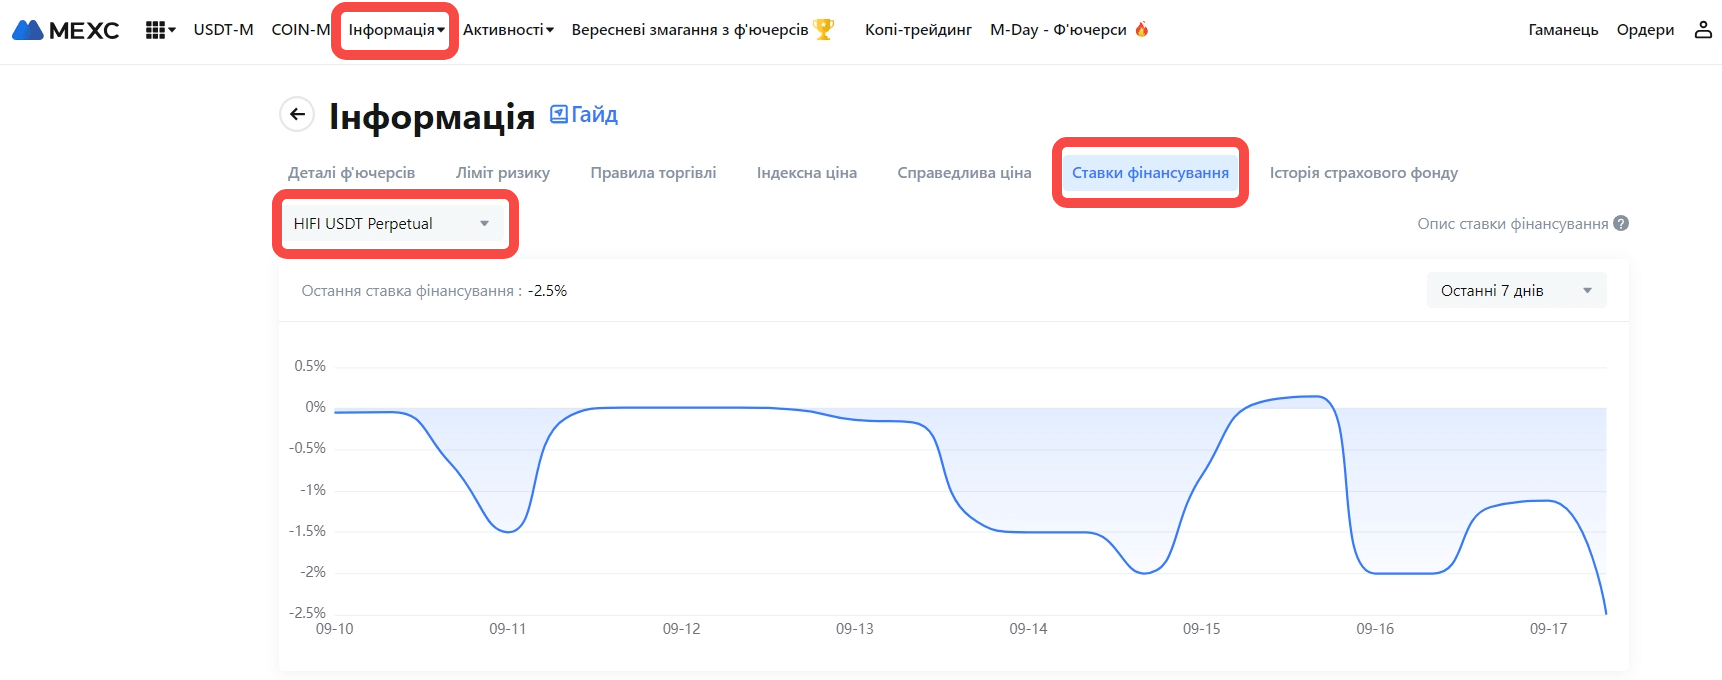Go to Копі-трейдинг page

point(918,30)
